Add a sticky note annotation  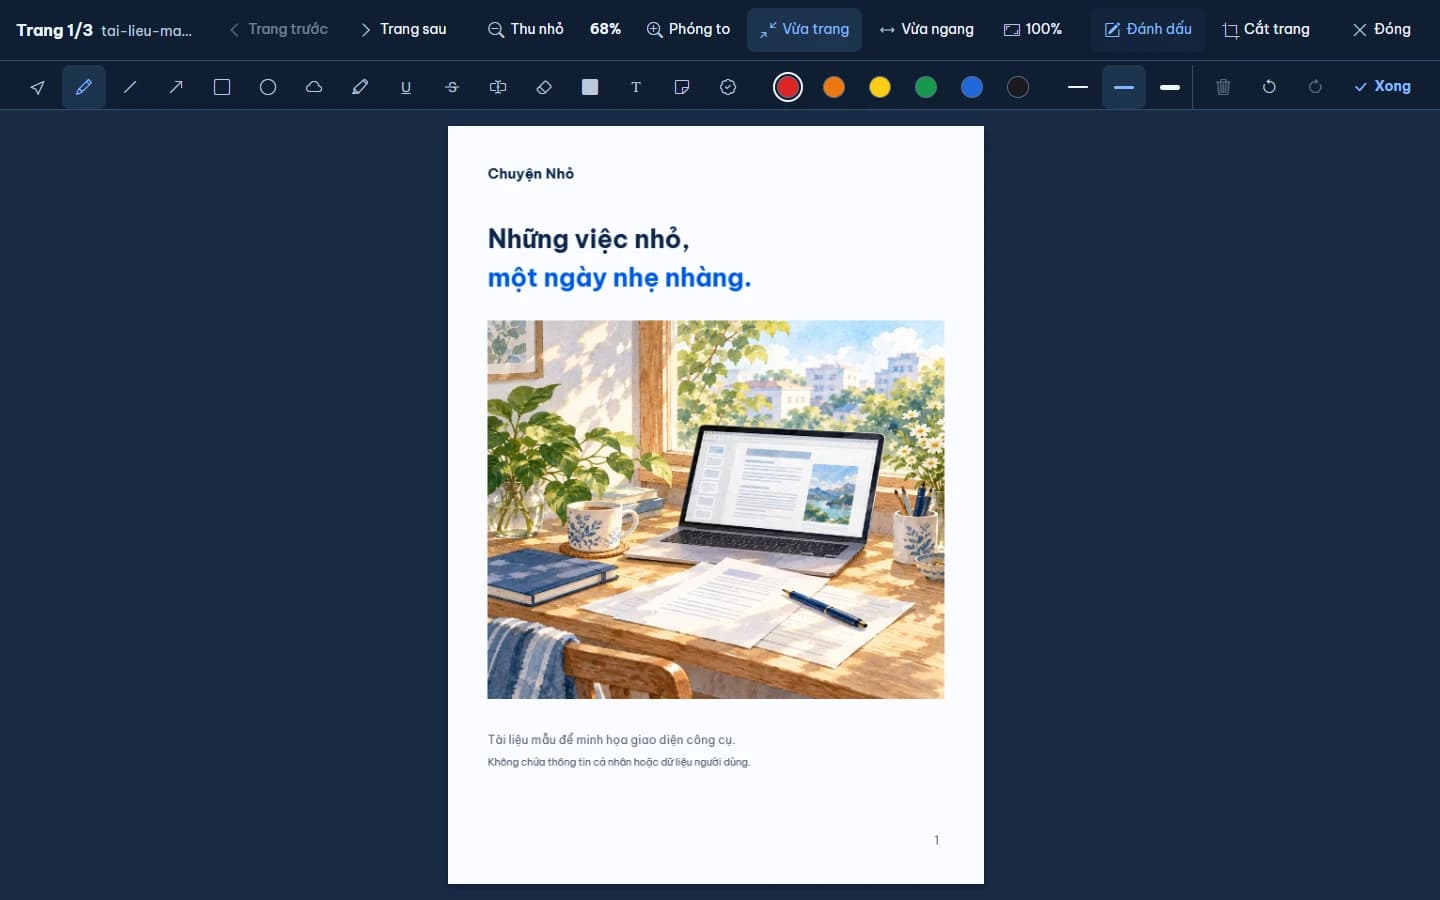(682, 87)
